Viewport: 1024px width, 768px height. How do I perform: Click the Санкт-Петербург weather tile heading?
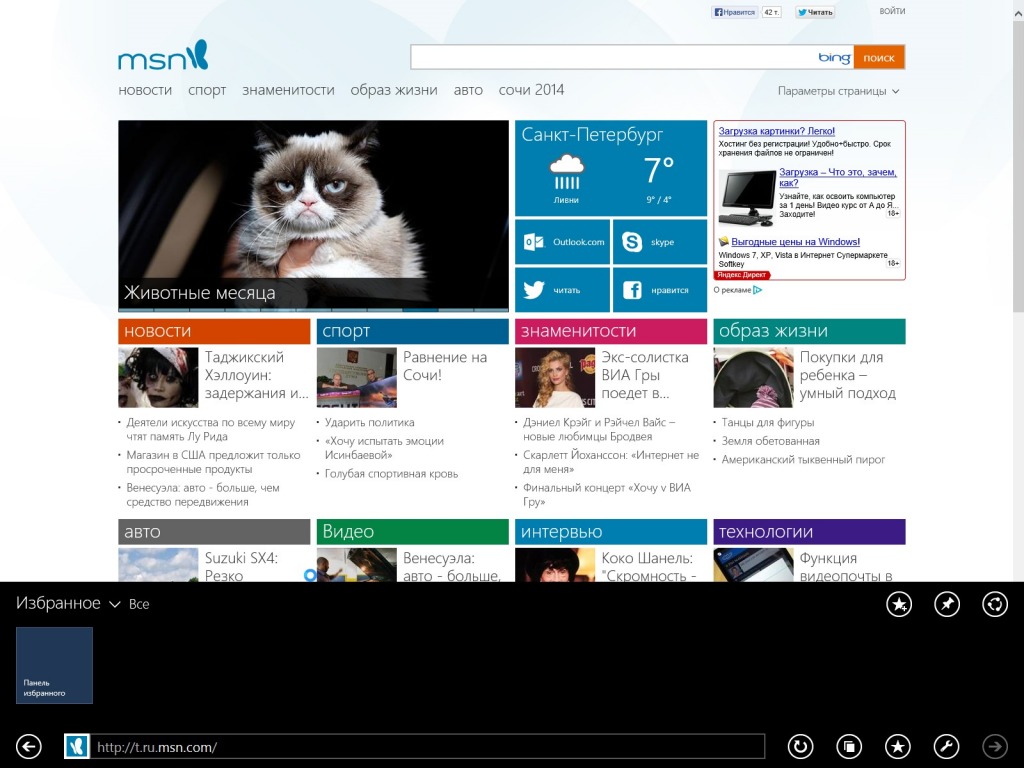click(592, 135)
